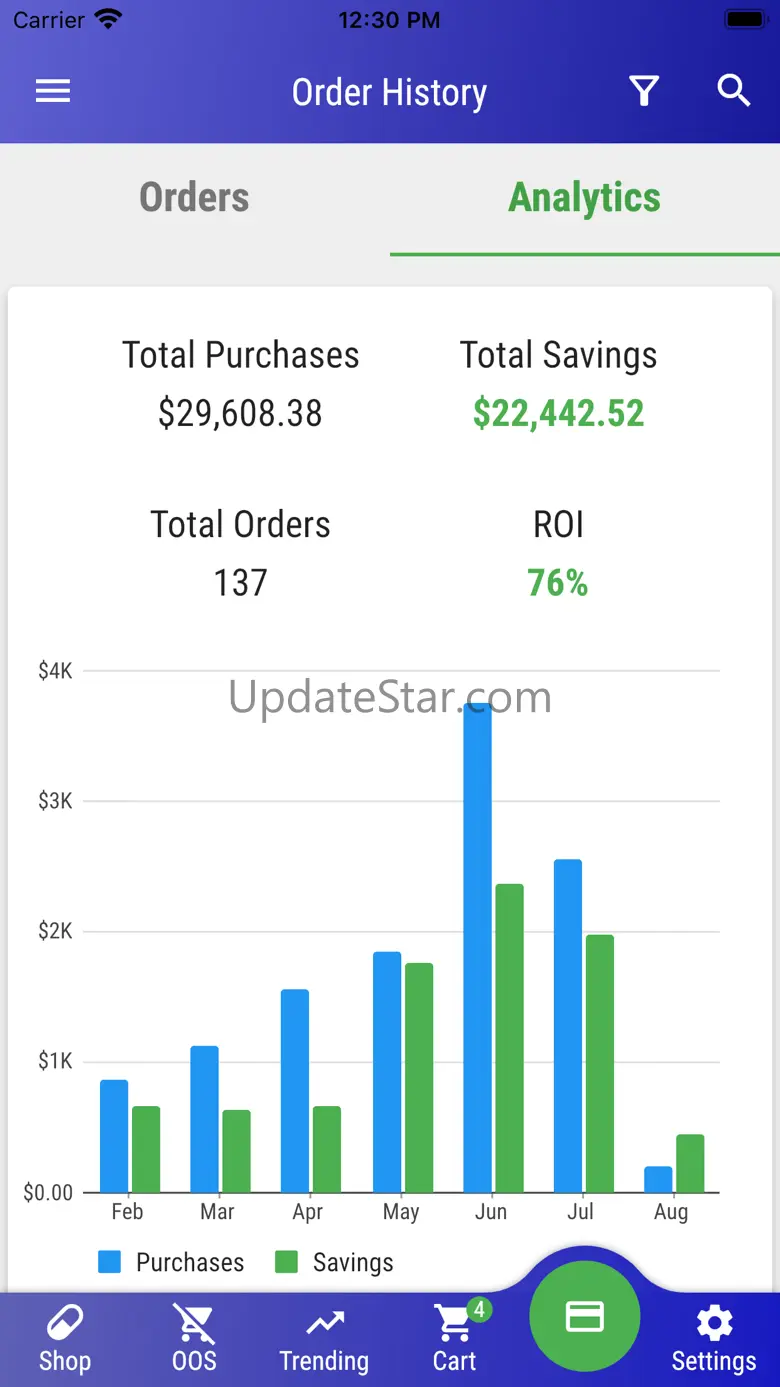This screenshot has height=1387, width=780.
Task: Tap the search magnifier icon
Action: tap(734, 91)
